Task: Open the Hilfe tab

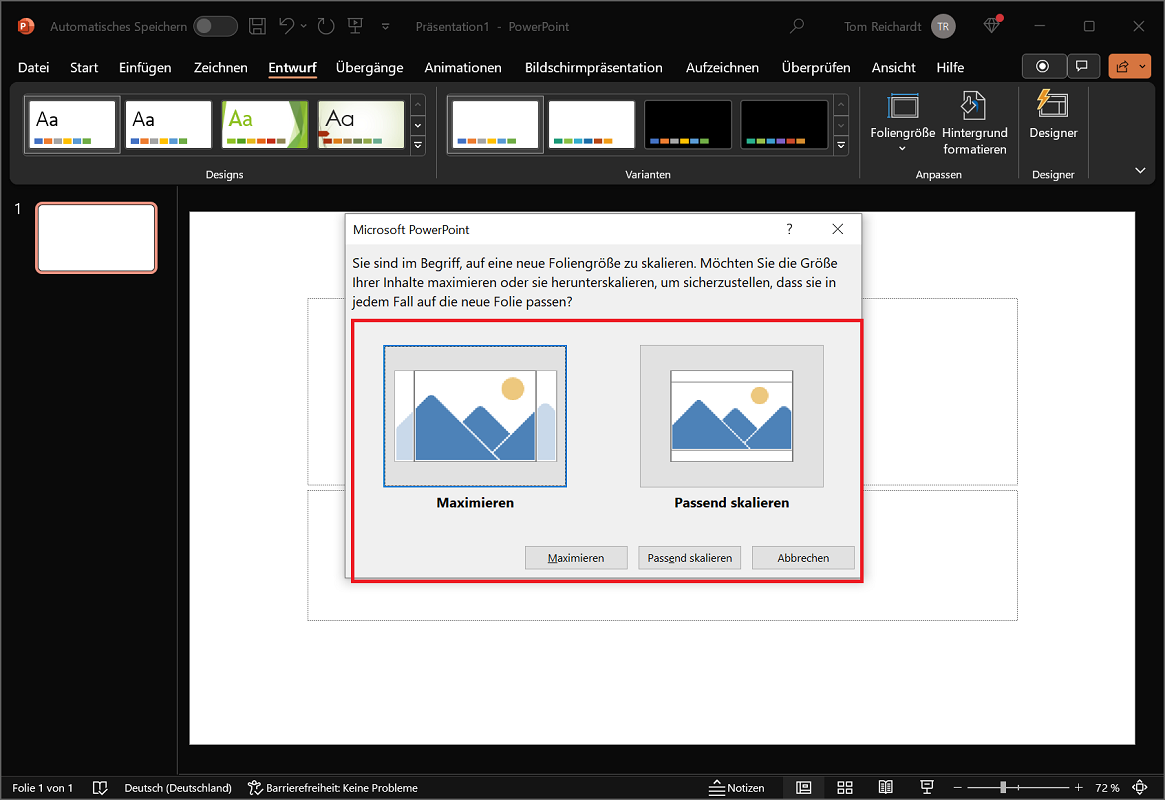Action: pyautogui.click(x=950, y=68)
